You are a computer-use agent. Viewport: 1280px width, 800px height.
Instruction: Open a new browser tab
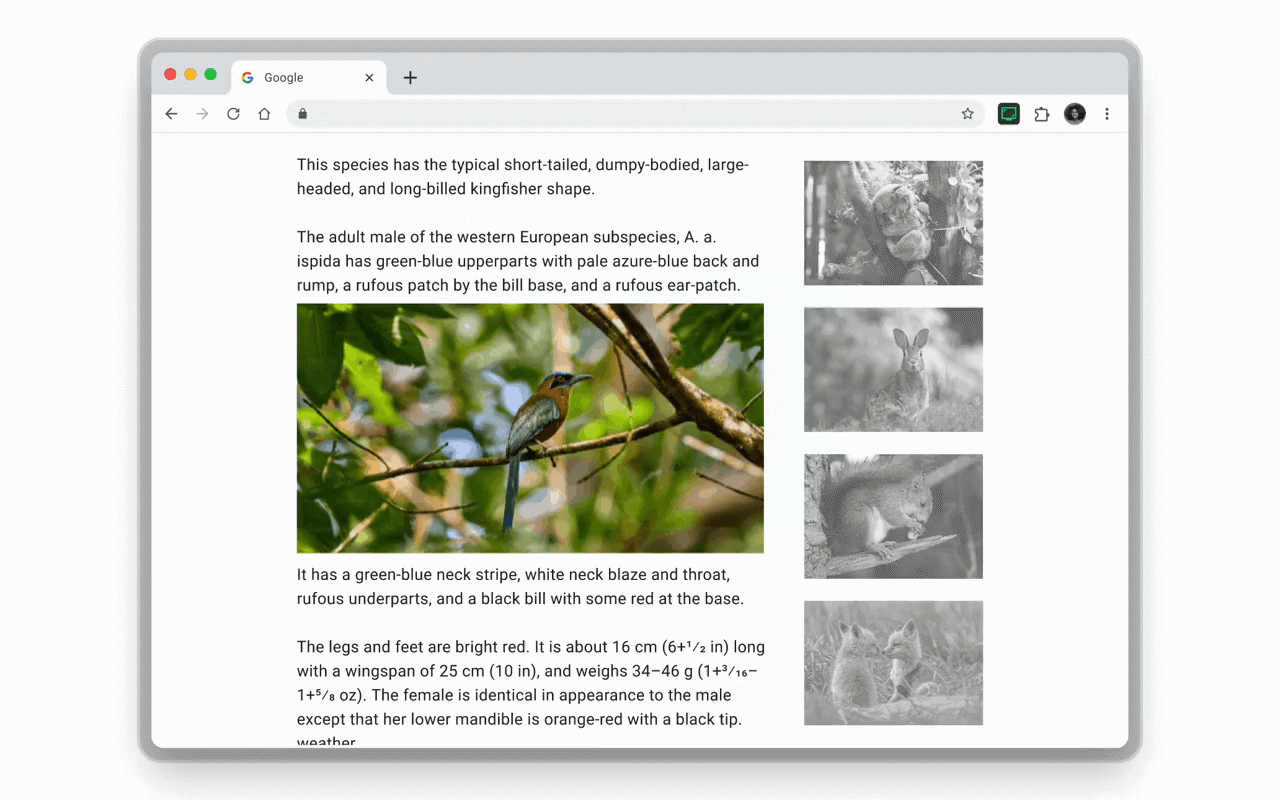(410, 77)
